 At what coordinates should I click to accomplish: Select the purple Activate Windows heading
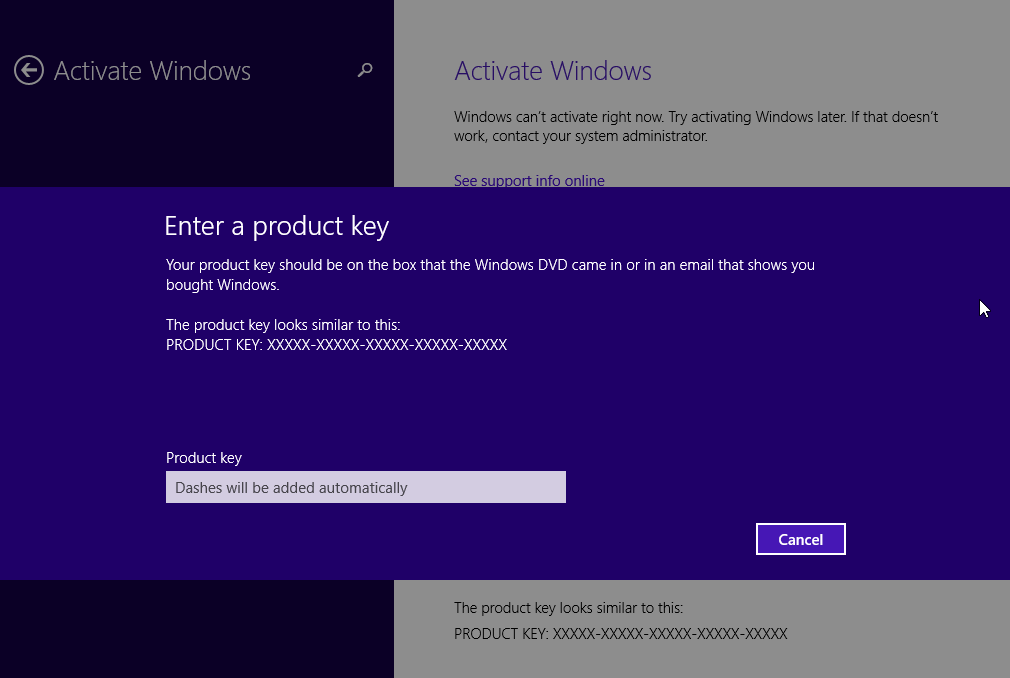pos(552,71)
